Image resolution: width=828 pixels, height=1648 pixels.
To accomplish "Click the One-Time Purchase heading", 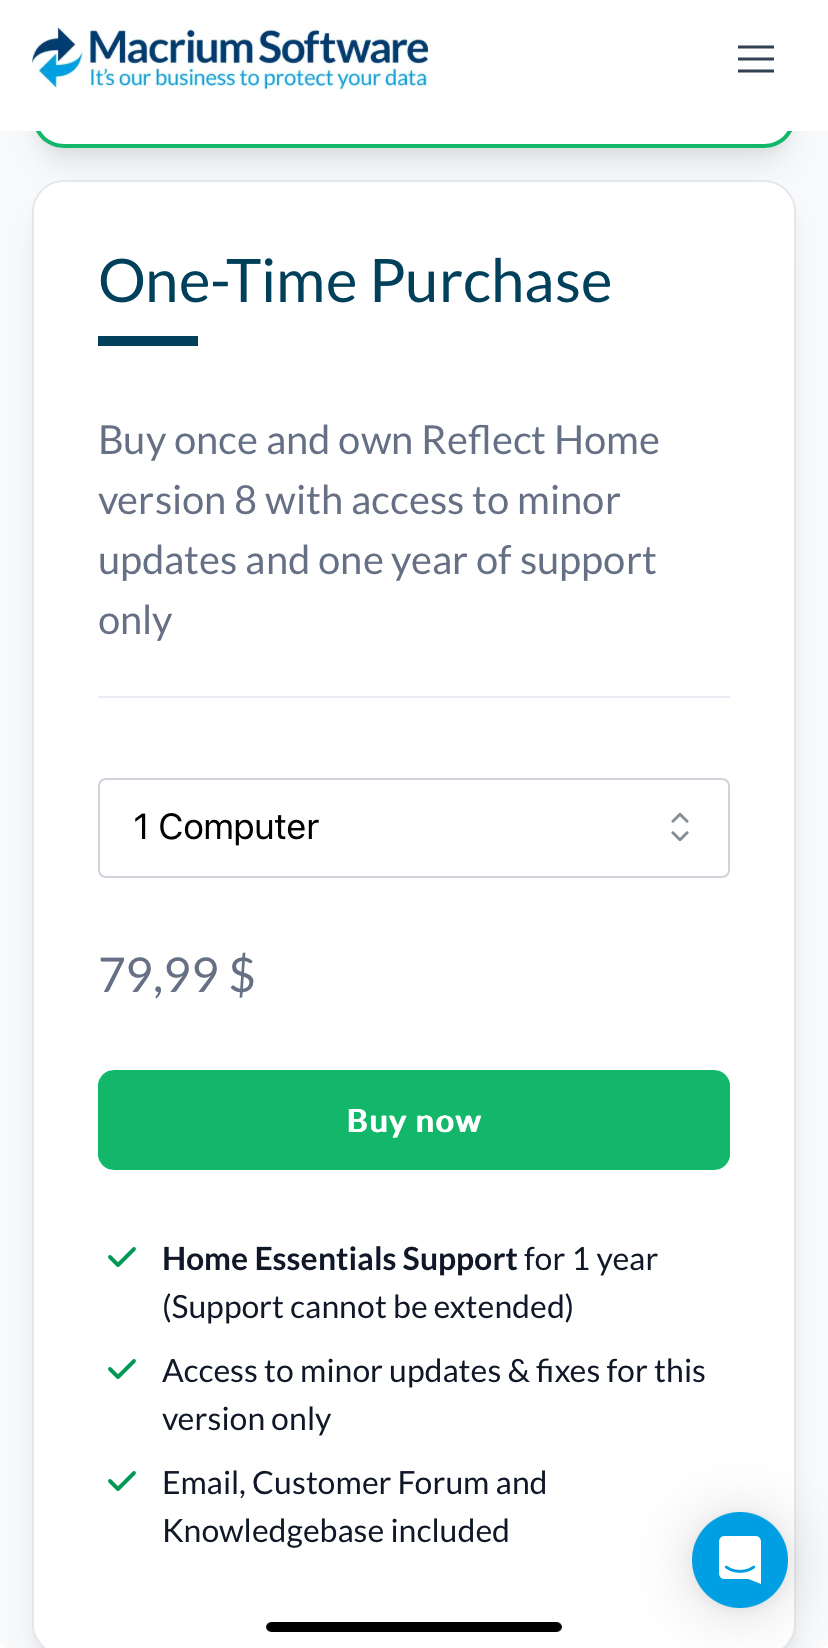I will 355,281.
